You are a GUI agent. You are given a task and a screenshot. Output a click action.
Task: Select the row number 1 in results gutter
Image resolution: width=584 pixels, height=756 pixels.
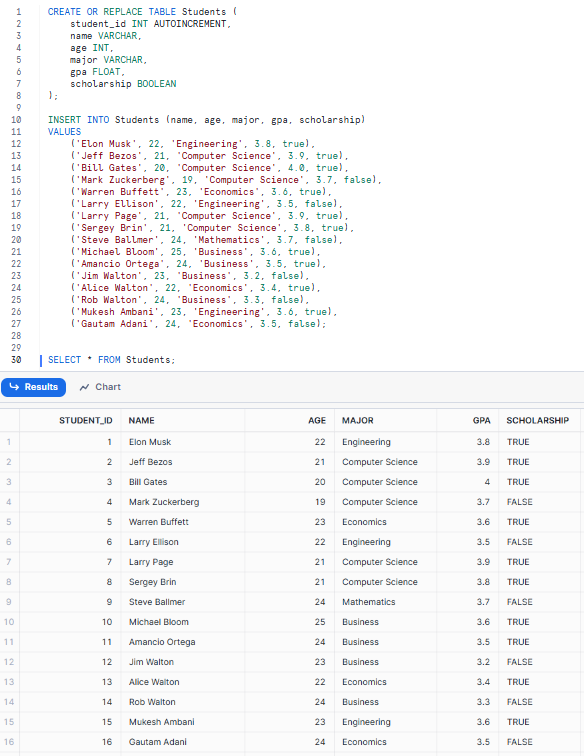pyautogui.click(x=9, y=442)
